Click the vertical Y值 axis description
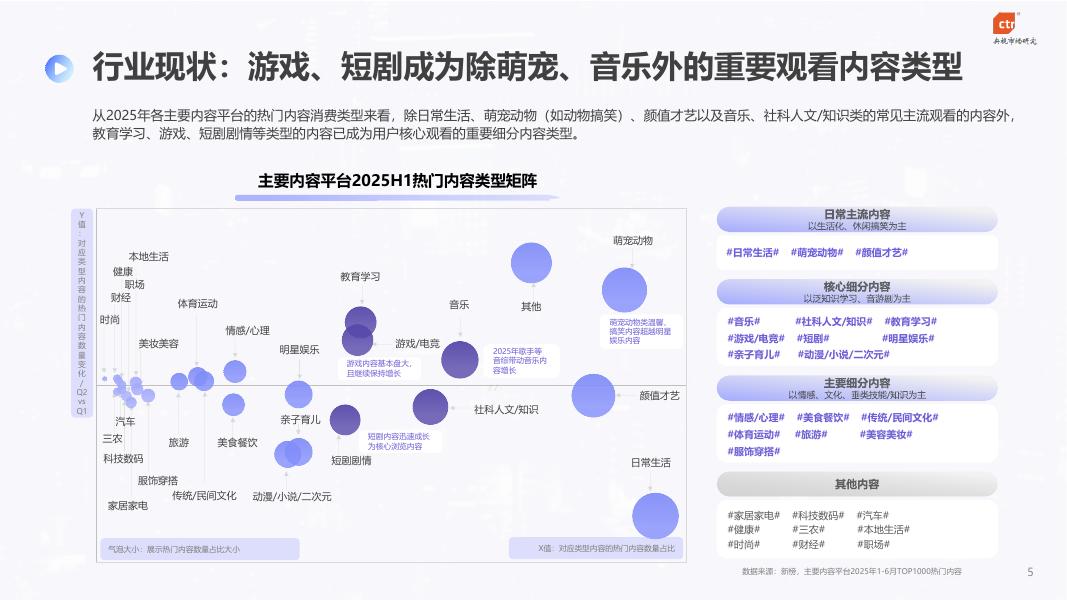Viewport: 1067px width, 600px height. [x=82, y=313]
